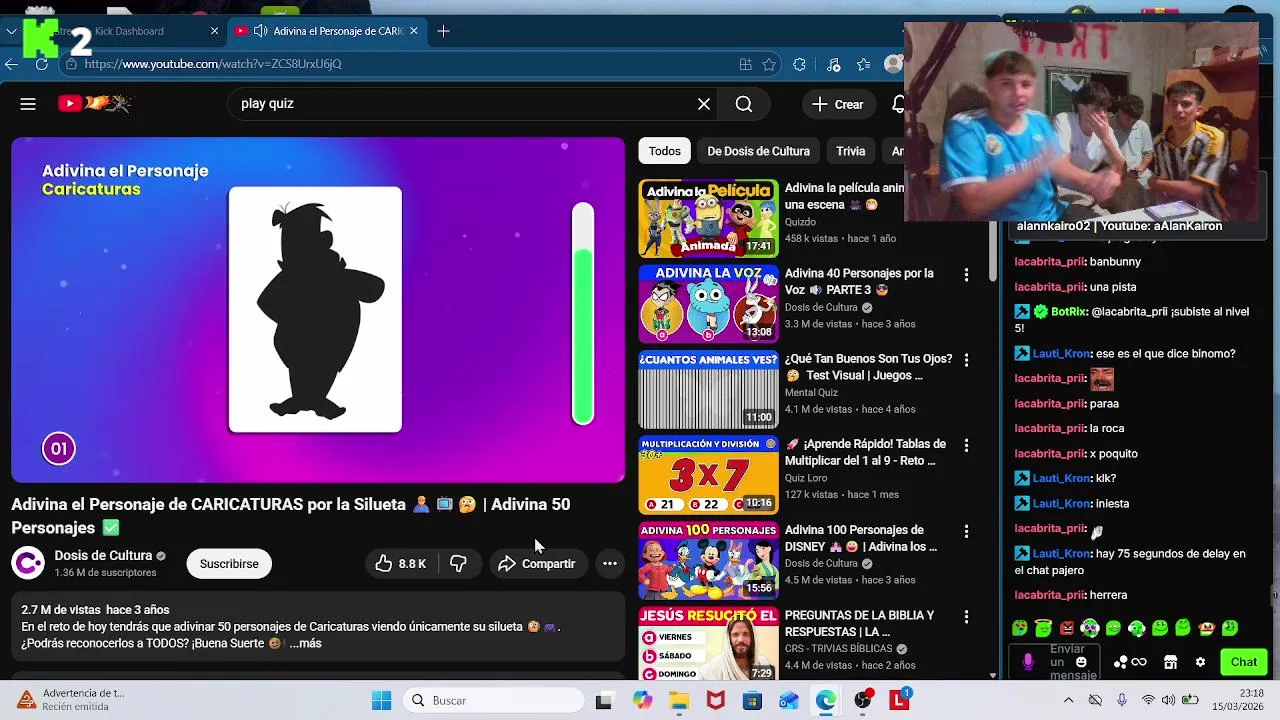Expand the description with ...más
The height and width of the screenshot is (720, 1280).
[x=305, y=644]
